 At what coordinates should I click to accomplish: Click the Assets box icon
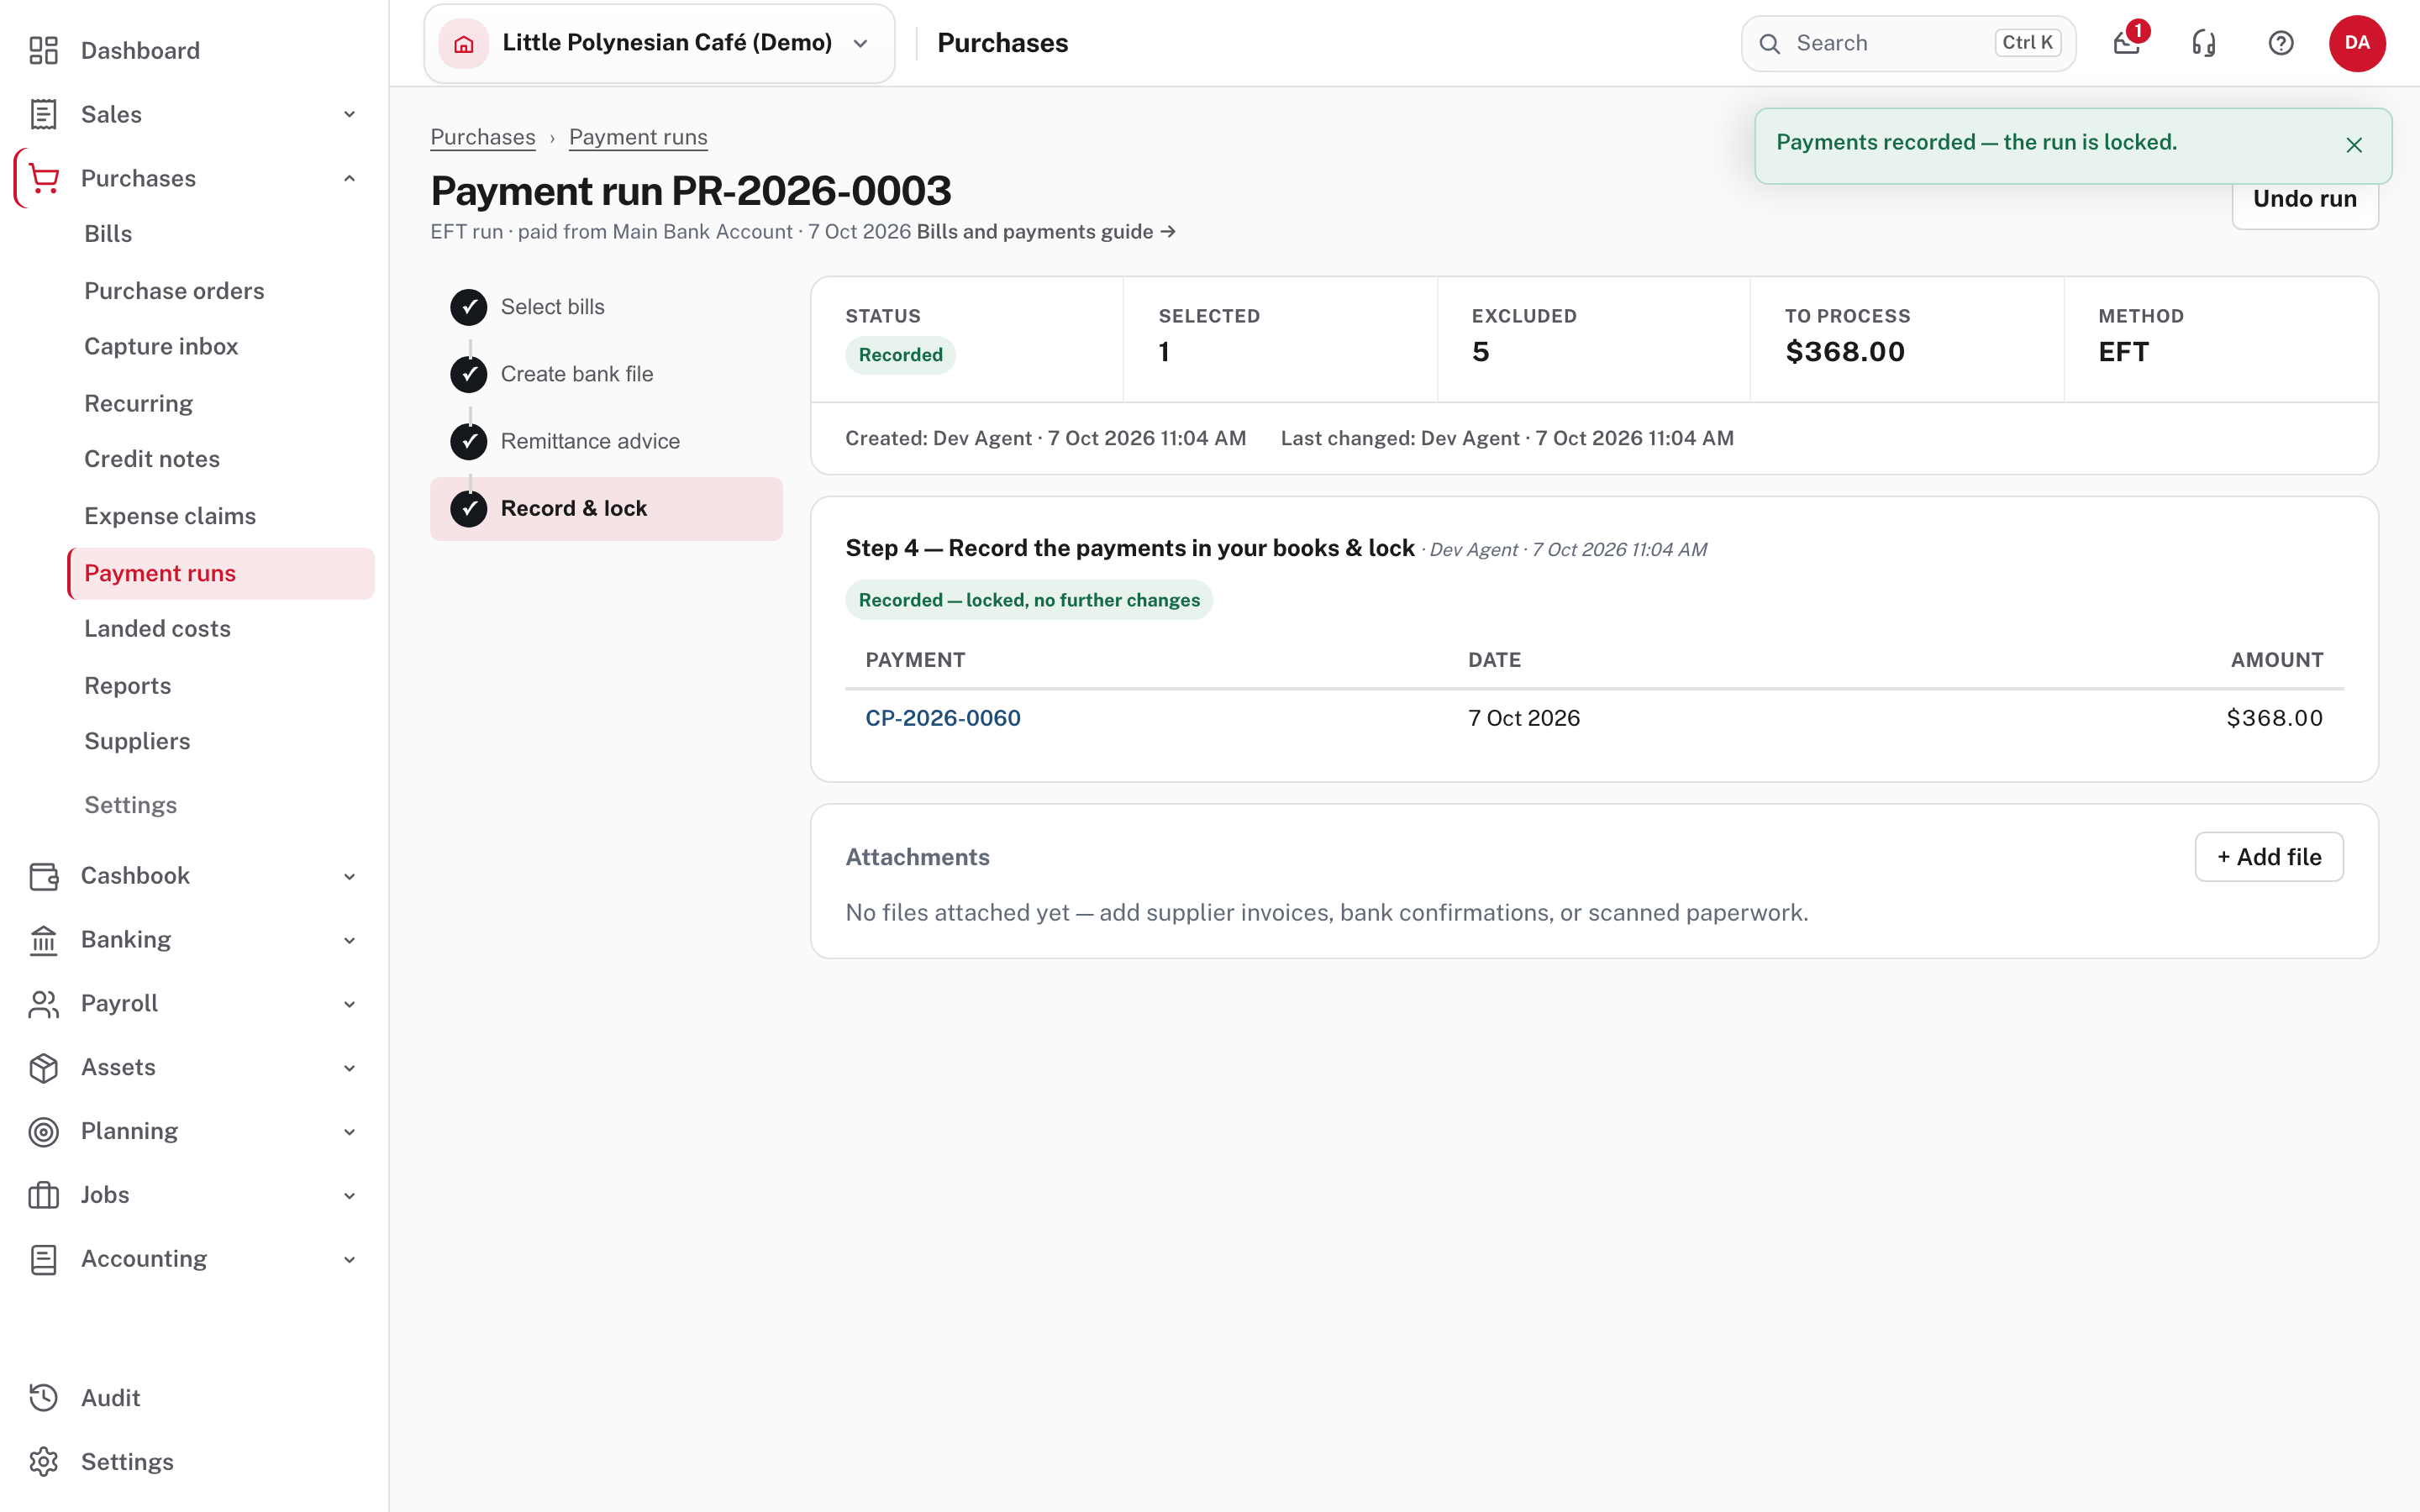[x=43, y=1068]
